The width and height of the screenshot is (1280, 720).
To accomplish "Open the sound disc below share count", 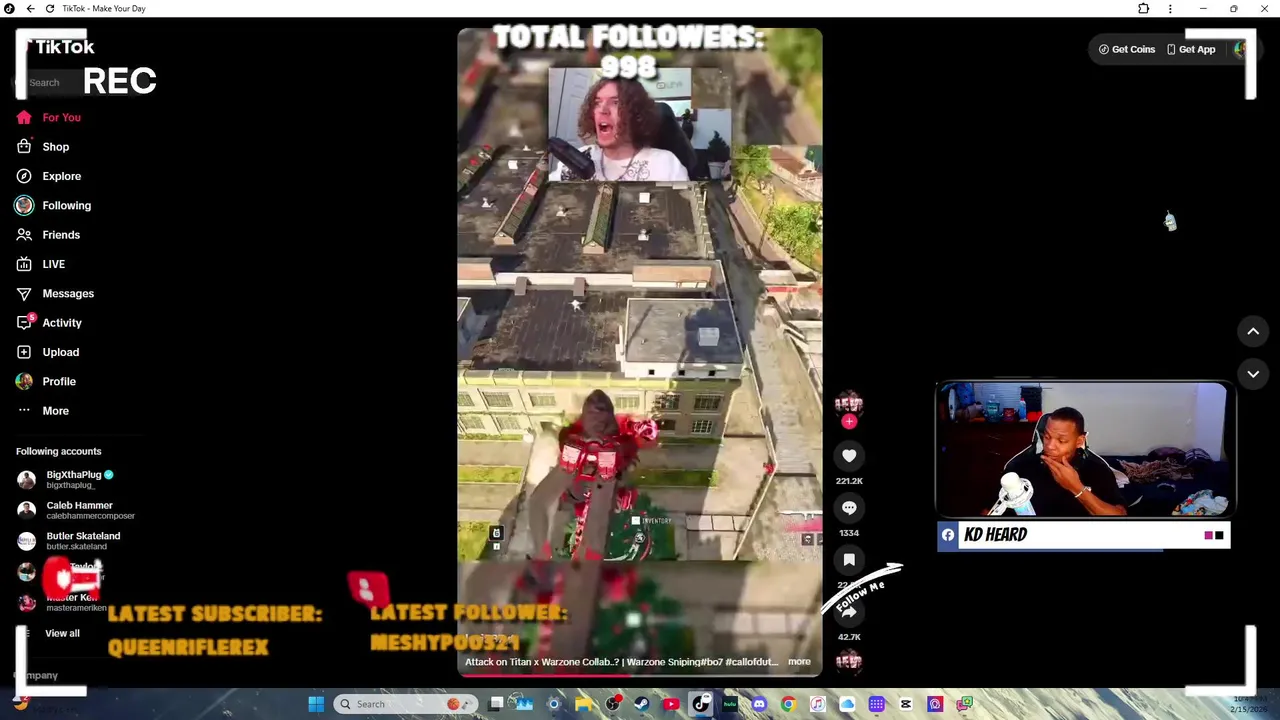I will pos(849,660).
